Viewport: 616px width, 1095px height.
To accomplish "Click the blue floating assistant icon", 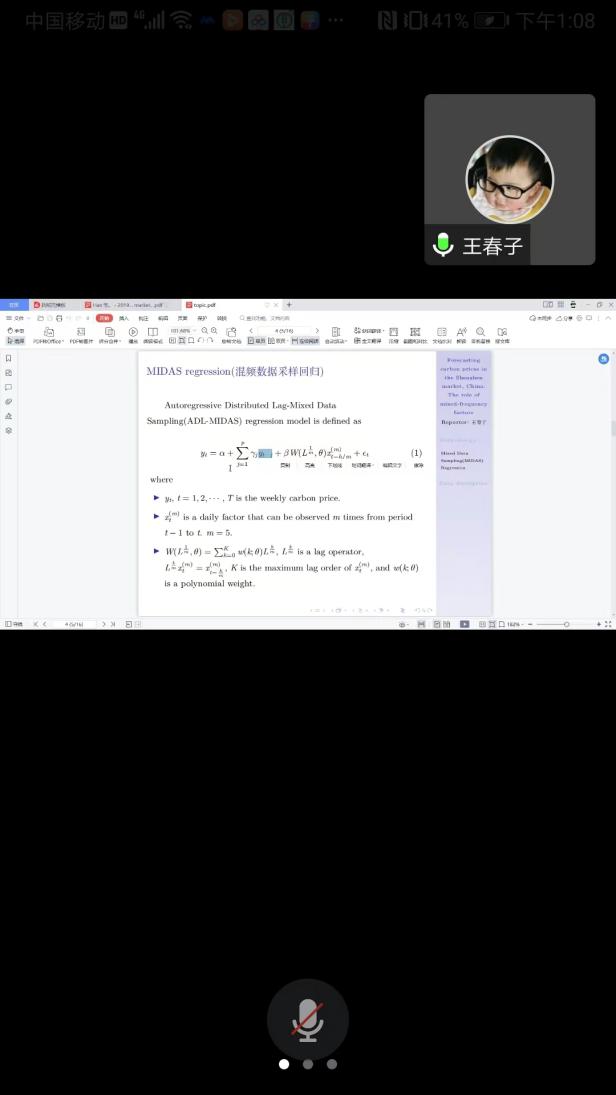I will [604, 359].
